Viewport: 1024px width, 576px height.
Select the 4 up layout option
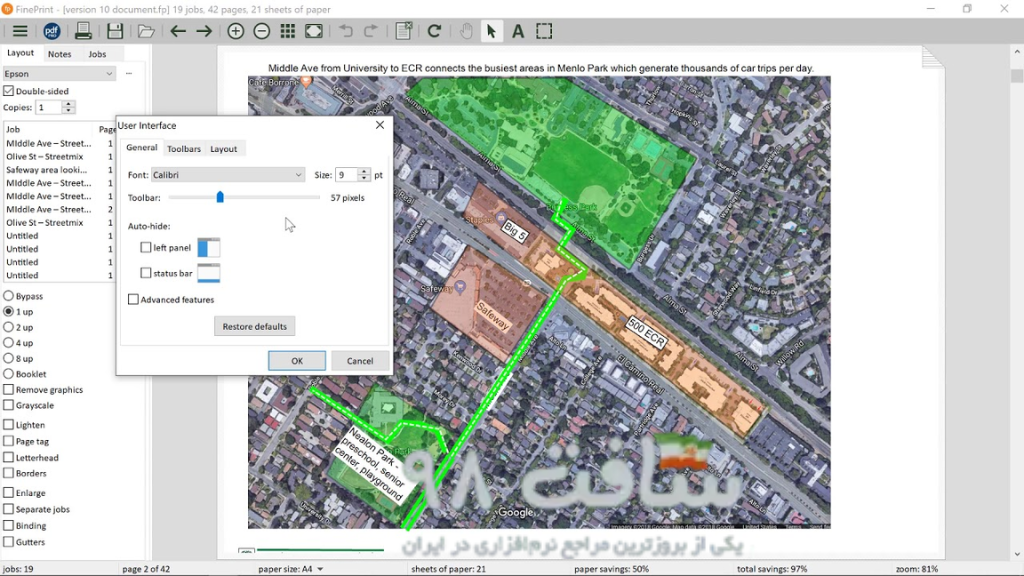(x=8, y=343)
